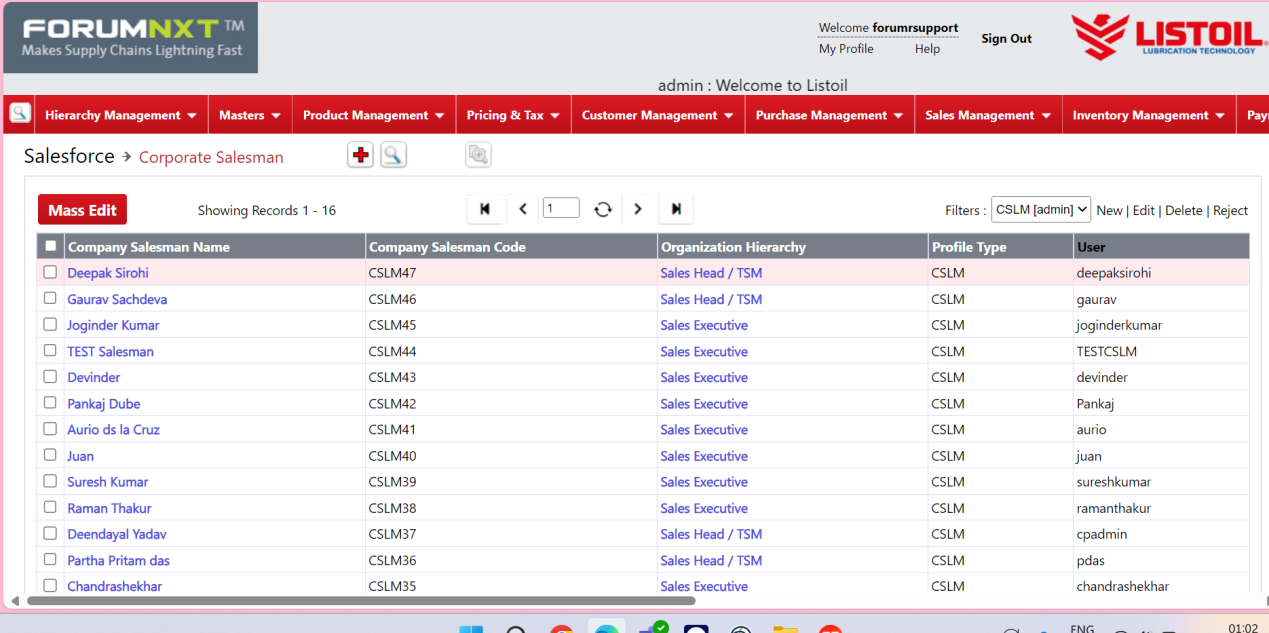Click the User column header

pos(1162,247)
